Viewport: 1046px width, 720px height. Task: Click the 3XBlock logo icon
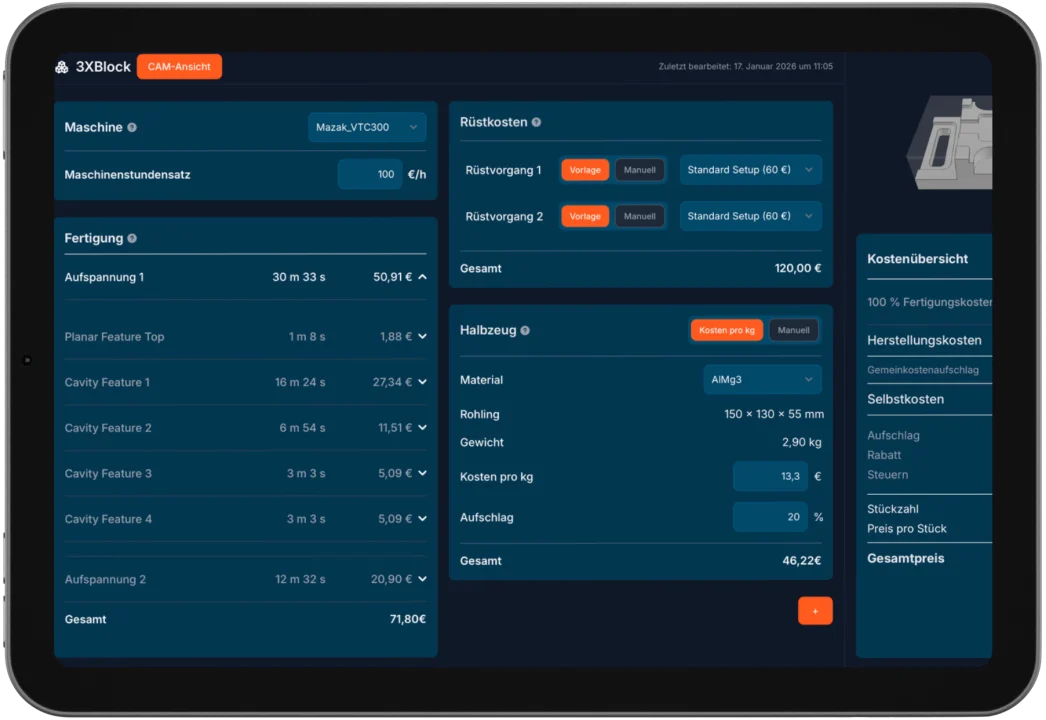[x=63, y=67]
